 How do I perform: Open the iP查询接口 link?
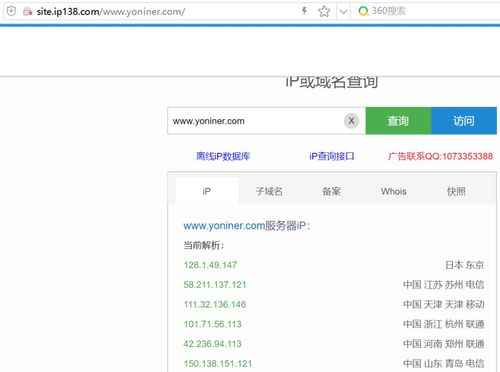(332, 156)
